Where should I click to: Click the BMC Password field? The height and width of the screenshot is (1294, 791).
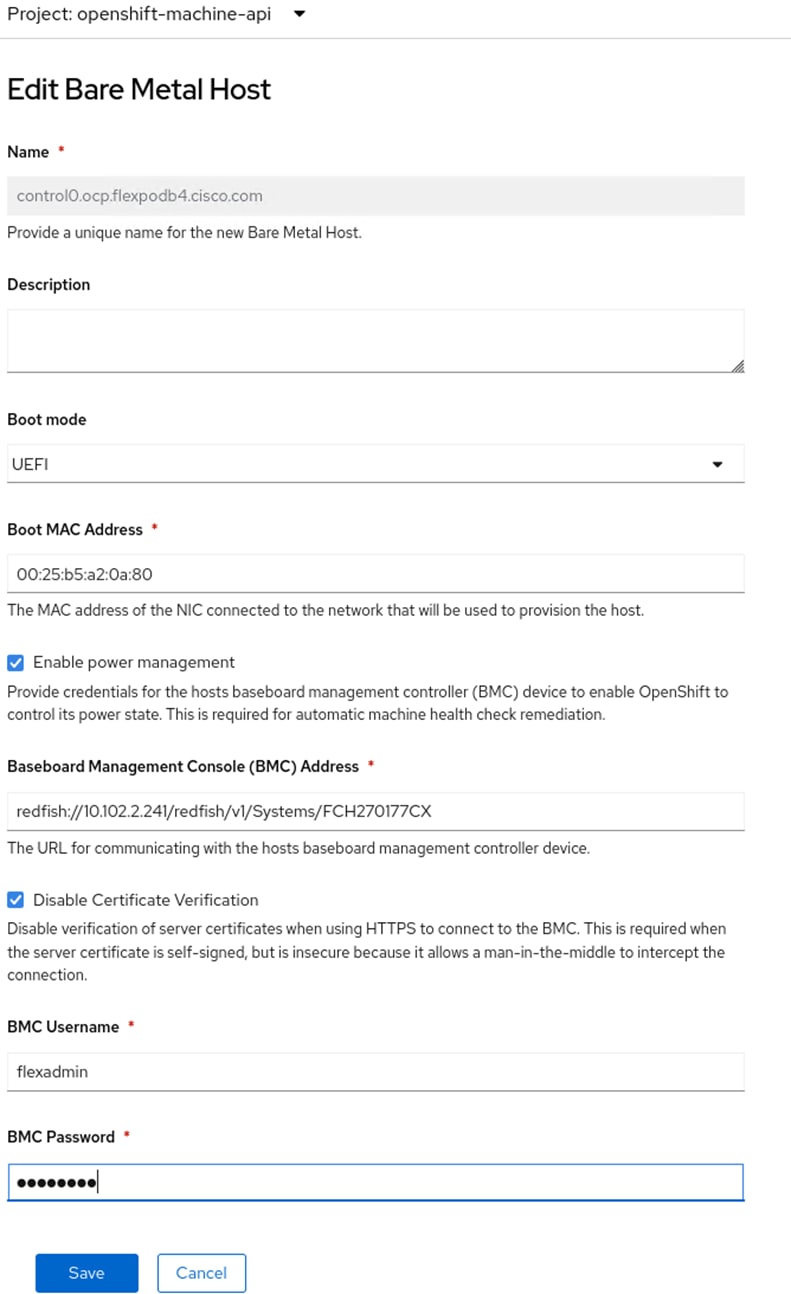[376, 1182]
